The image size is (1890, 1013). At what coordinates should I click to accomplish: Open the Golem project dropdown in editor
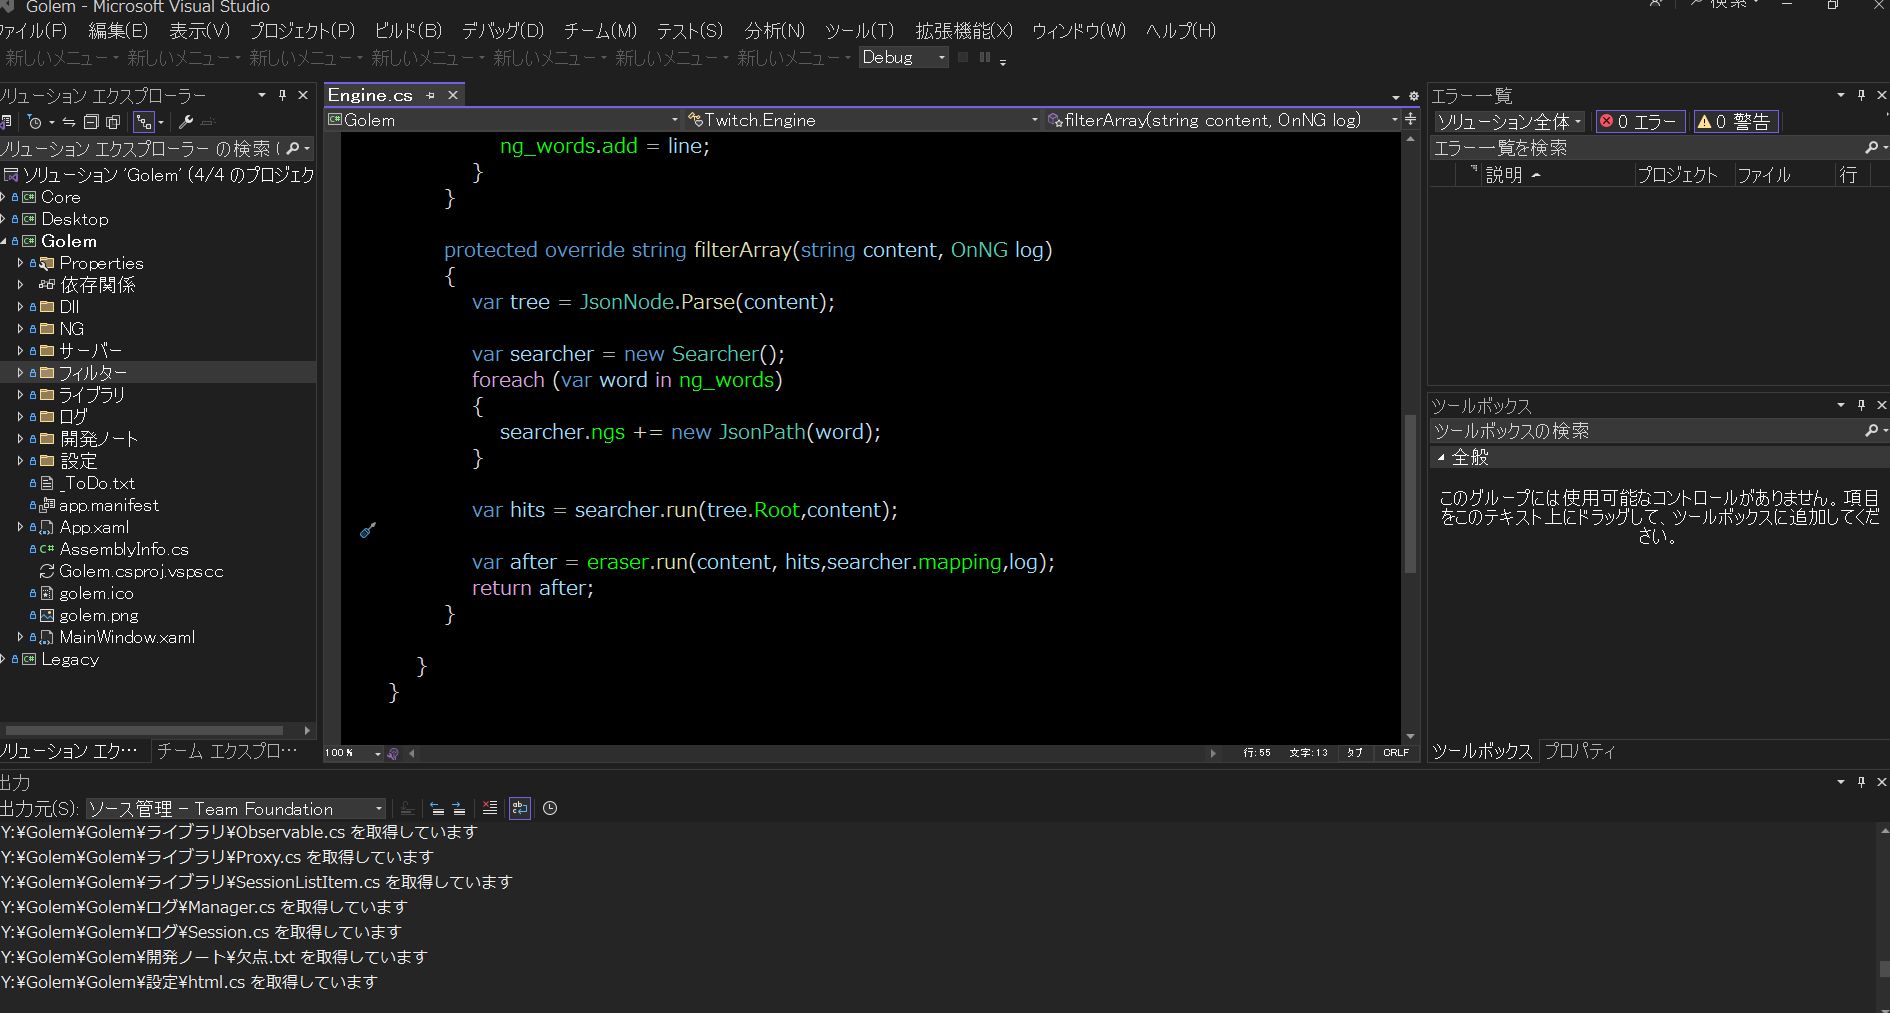coord(503,119)
